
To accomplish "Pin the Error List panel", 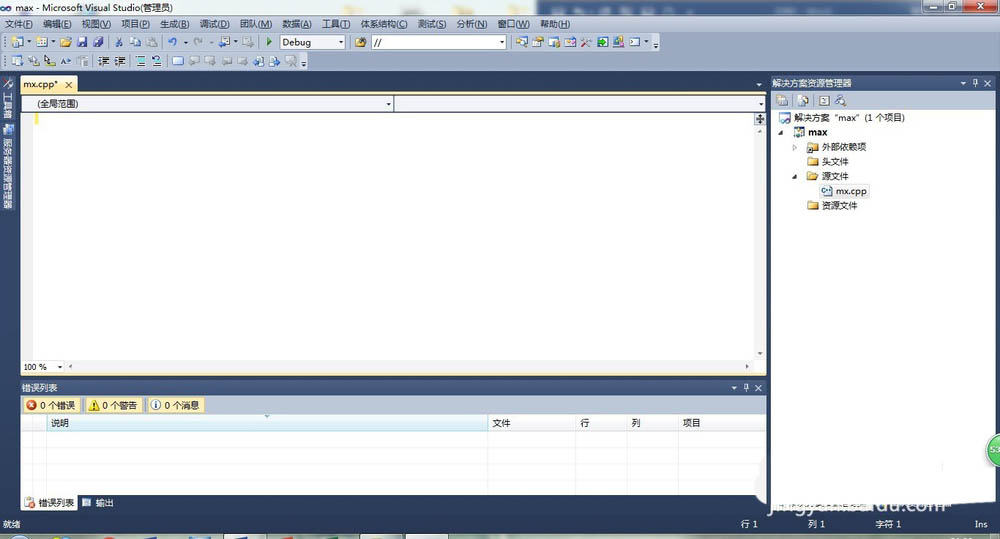I will coord(746,387).
